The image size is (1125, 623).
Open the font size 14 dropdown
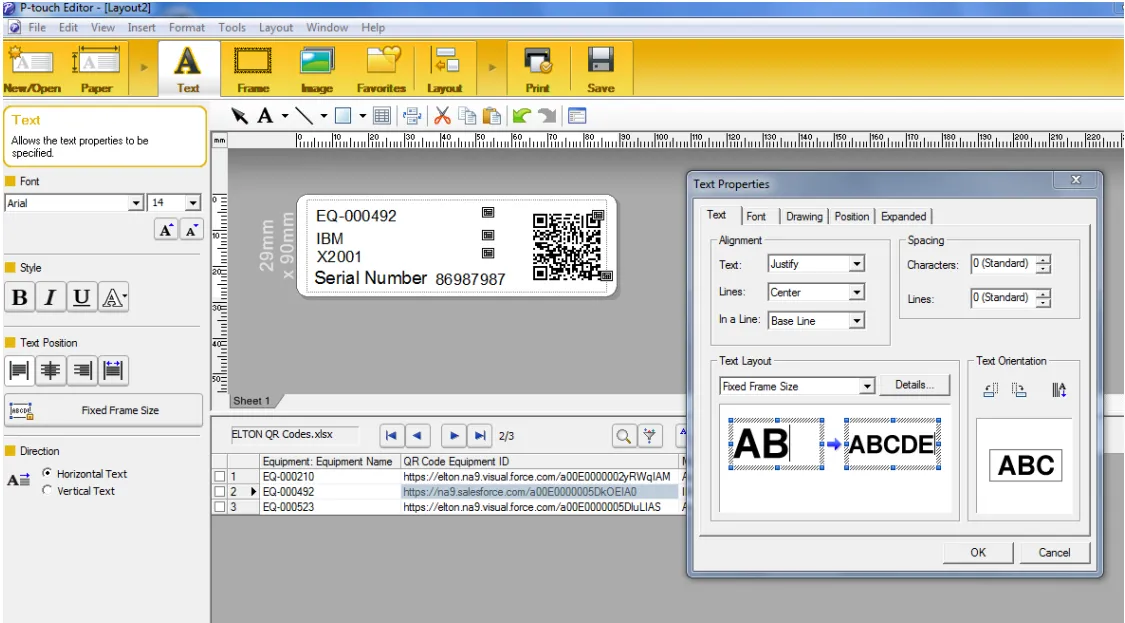tap(192, 203)
